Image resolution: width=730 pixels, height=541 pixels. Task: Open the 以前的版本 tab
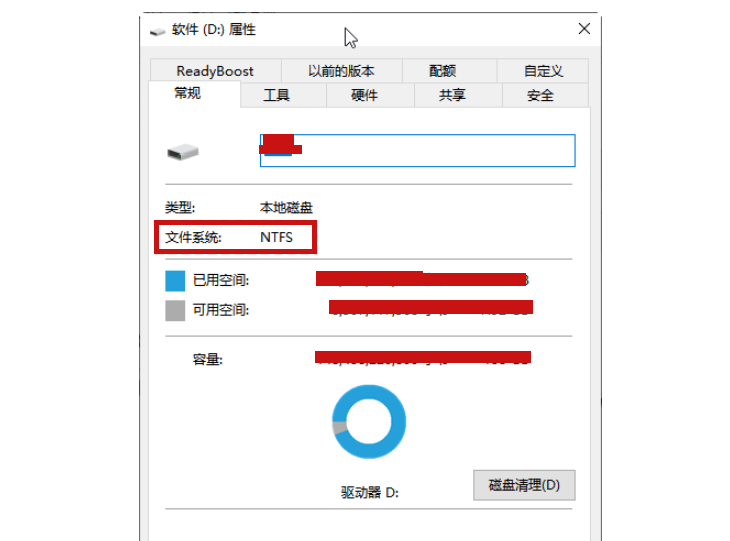coord(341,71)
